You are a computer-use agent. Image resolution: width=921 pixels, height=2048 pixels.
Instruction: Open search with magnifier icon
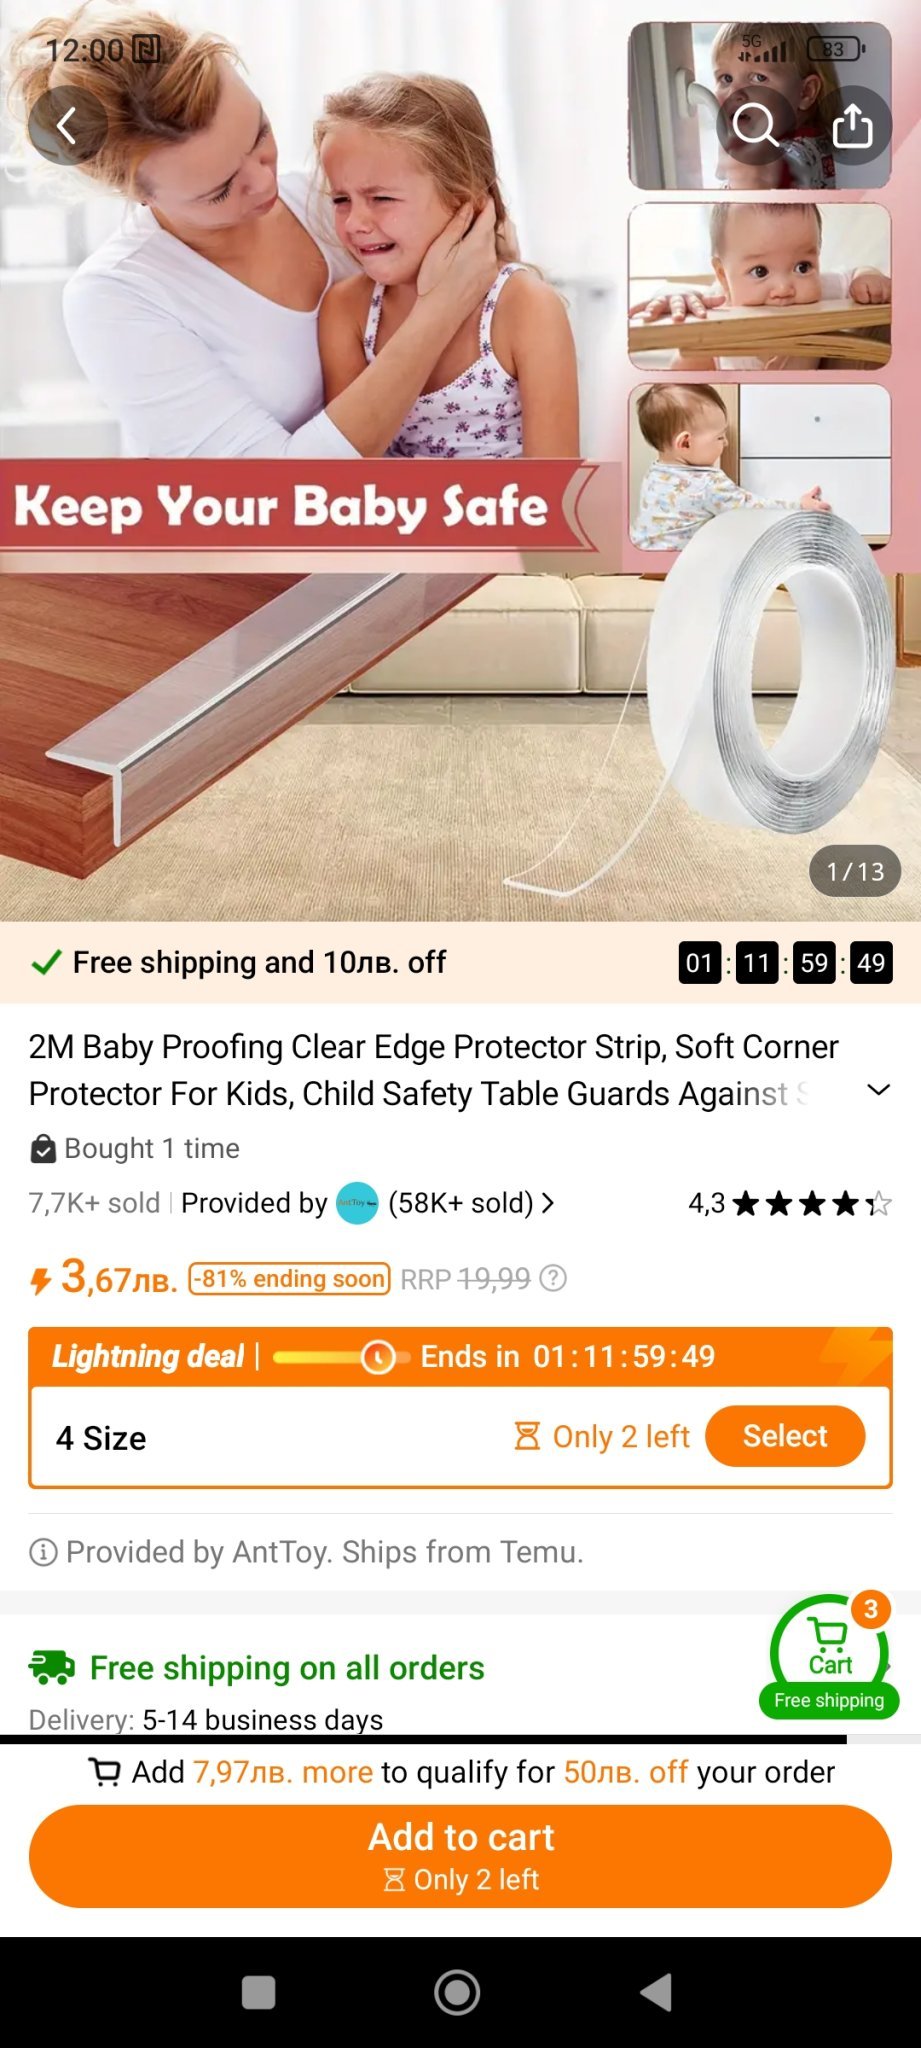(x=755, y=126)
